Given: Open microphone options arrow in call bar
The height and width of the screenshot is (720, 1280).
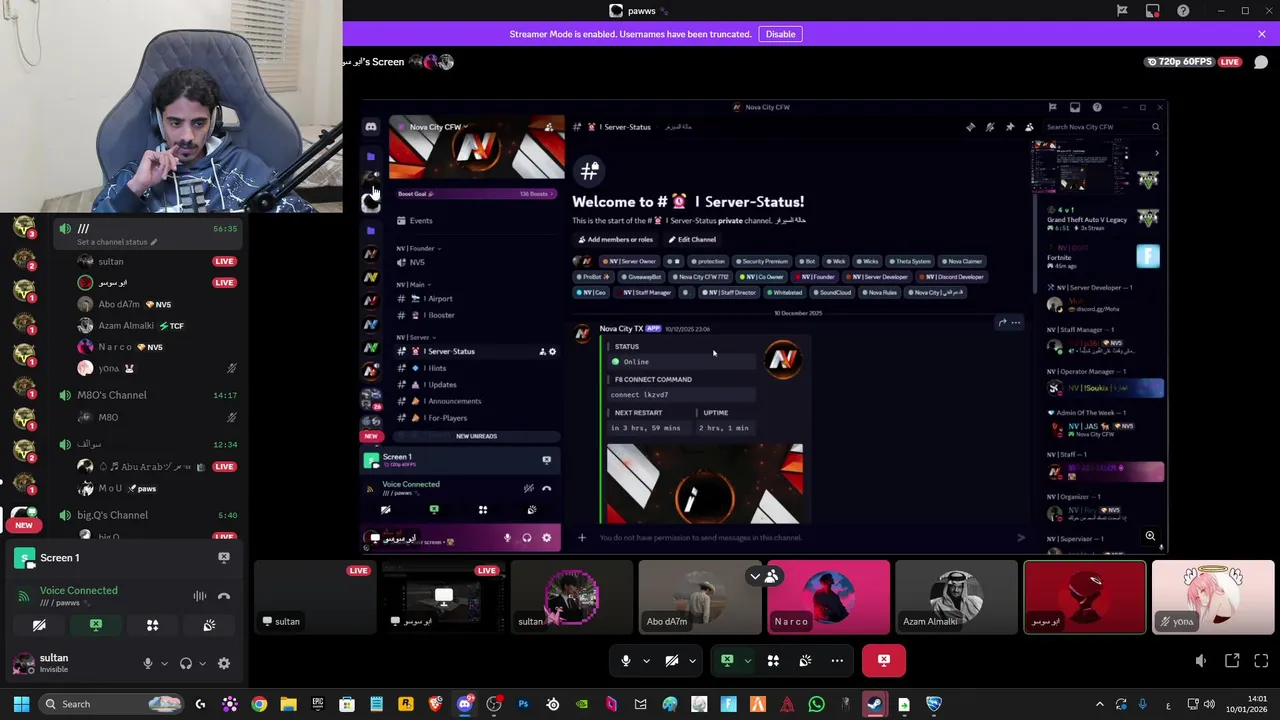Looking at the screenshot, I should tap(646, 660).
